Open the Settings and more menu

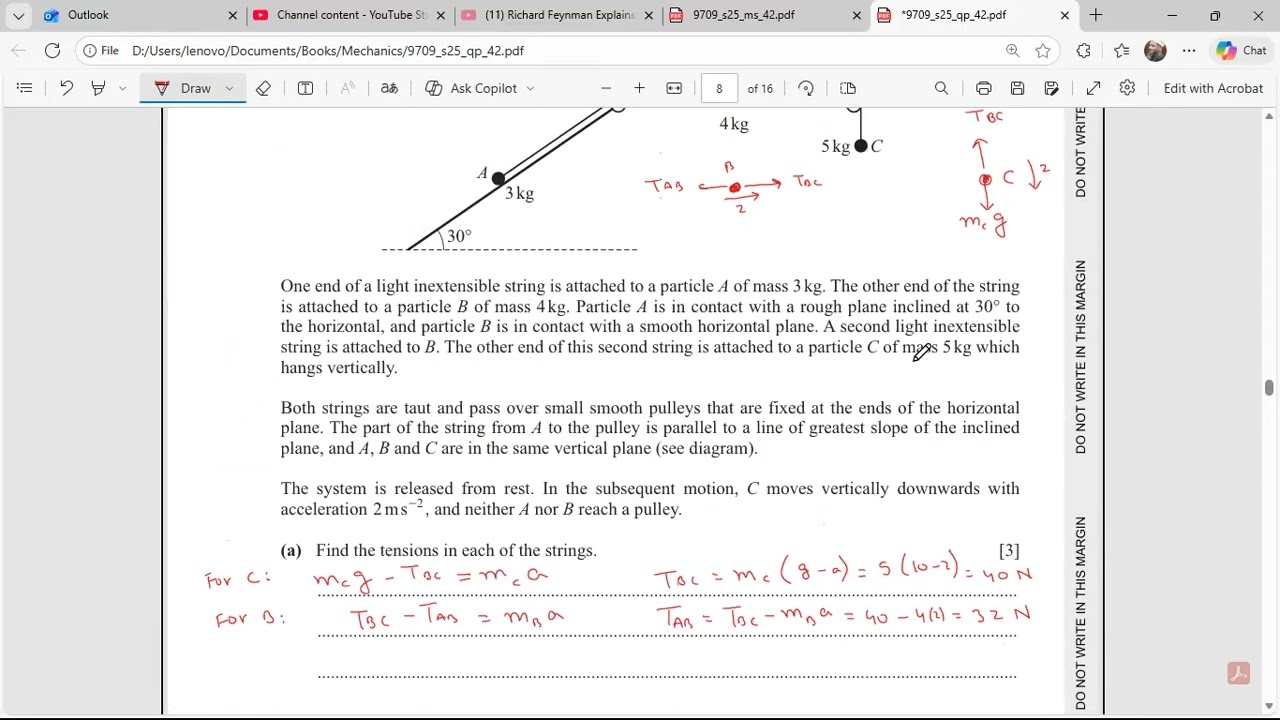(x=1189, y=50)
